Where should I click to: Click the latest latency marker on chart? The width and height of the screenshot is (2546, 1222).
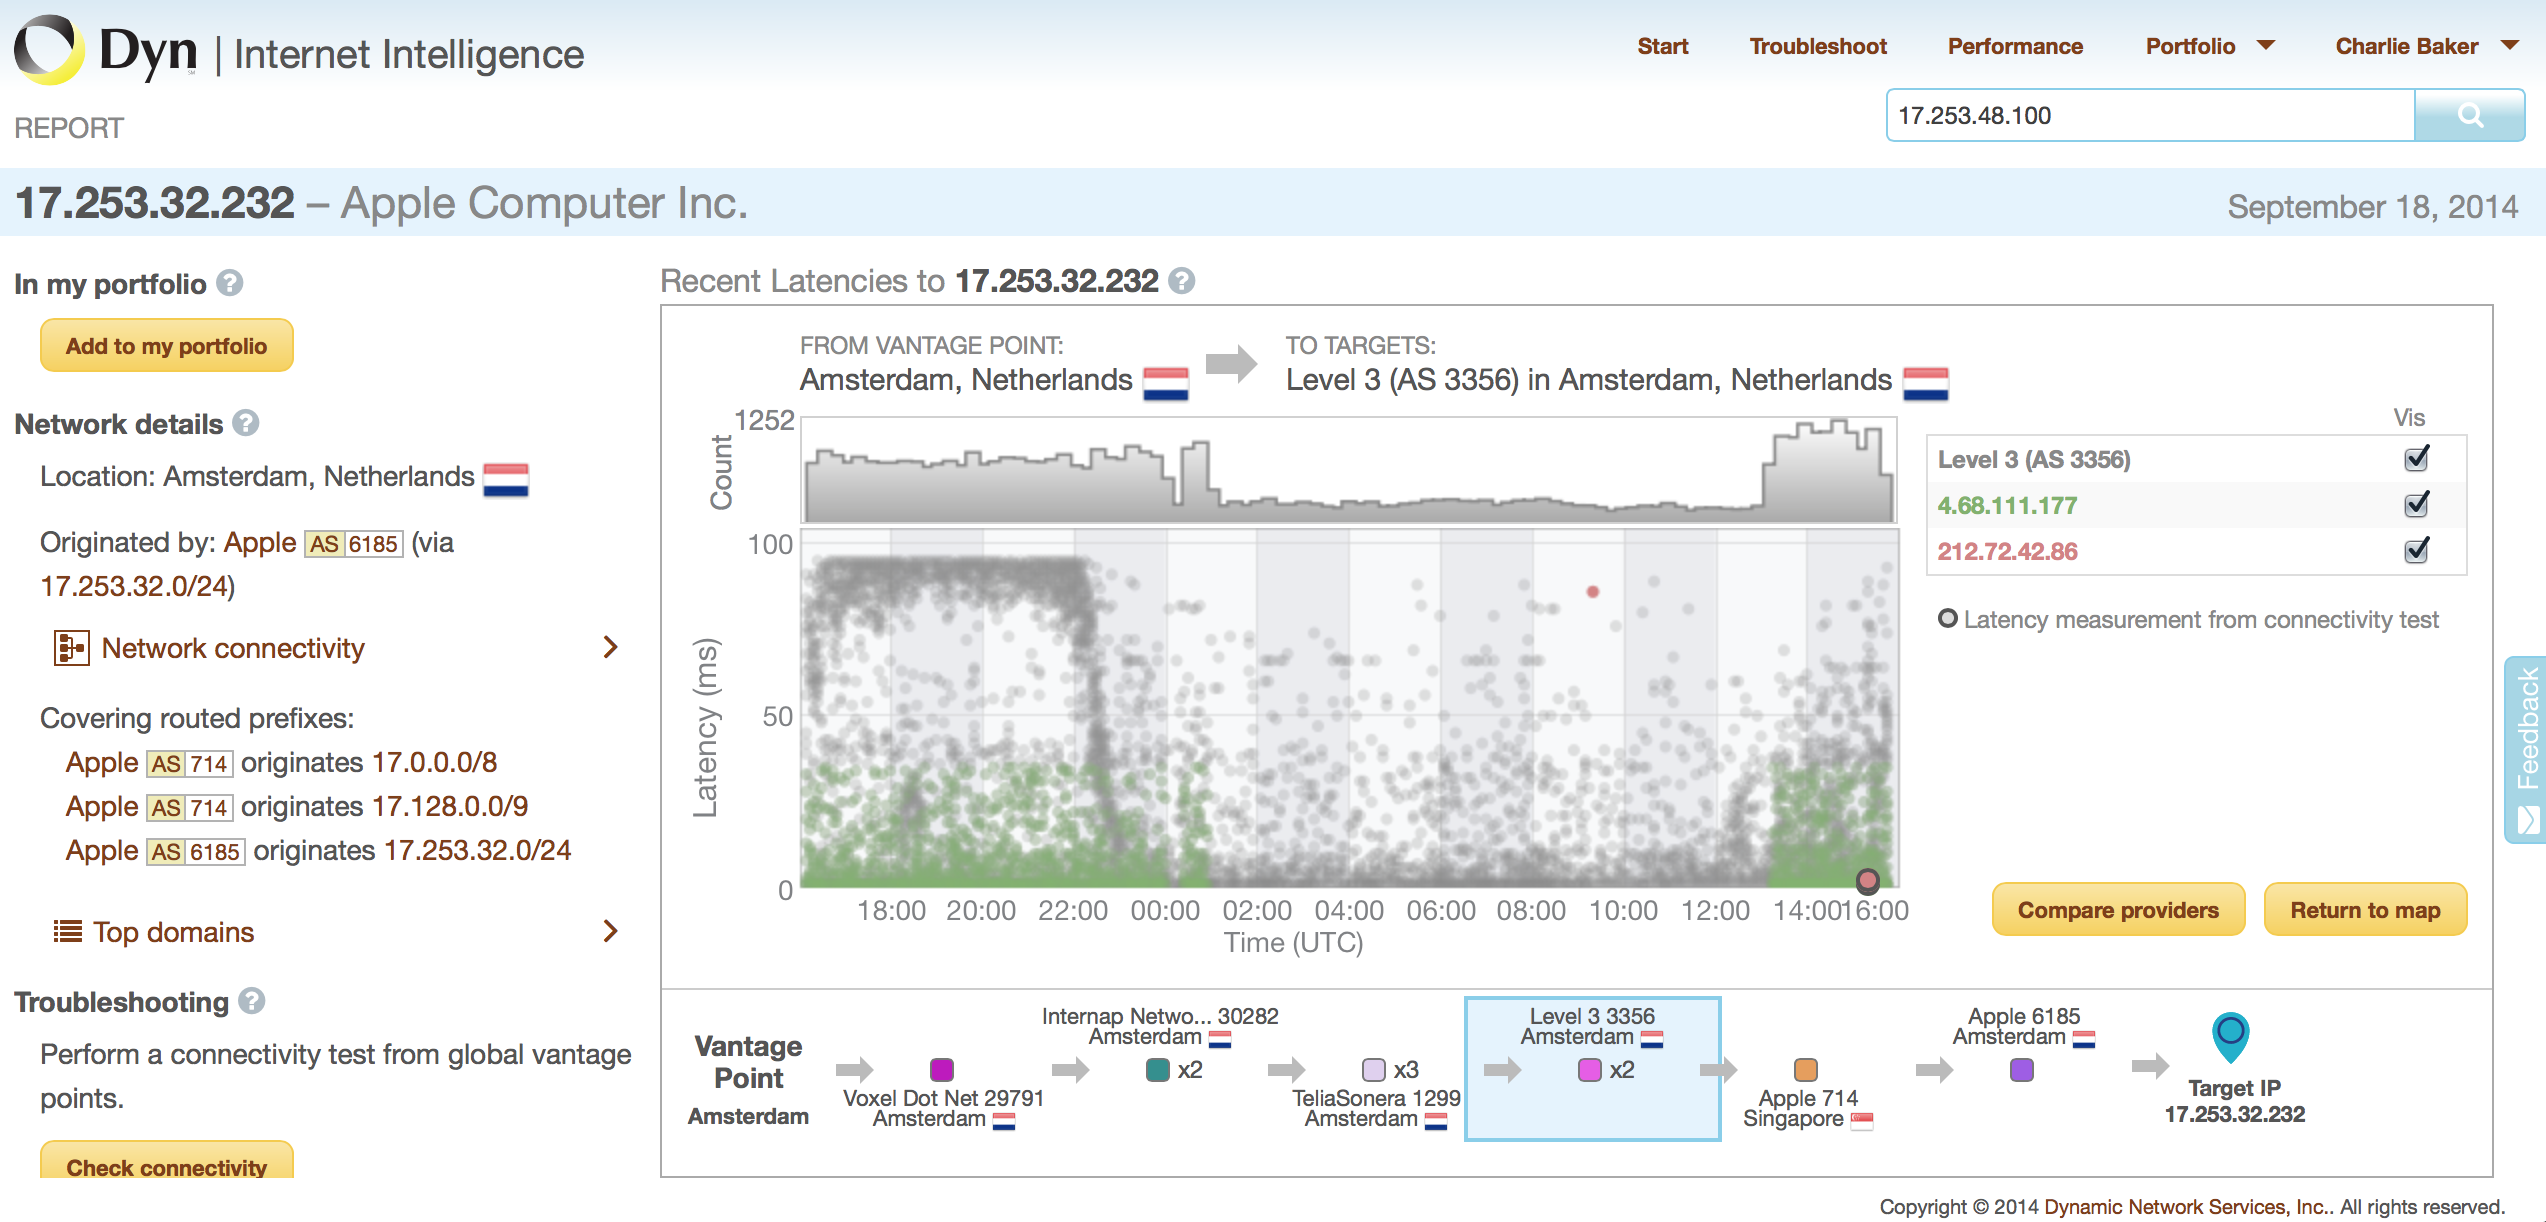click(x=1867, y=881)
